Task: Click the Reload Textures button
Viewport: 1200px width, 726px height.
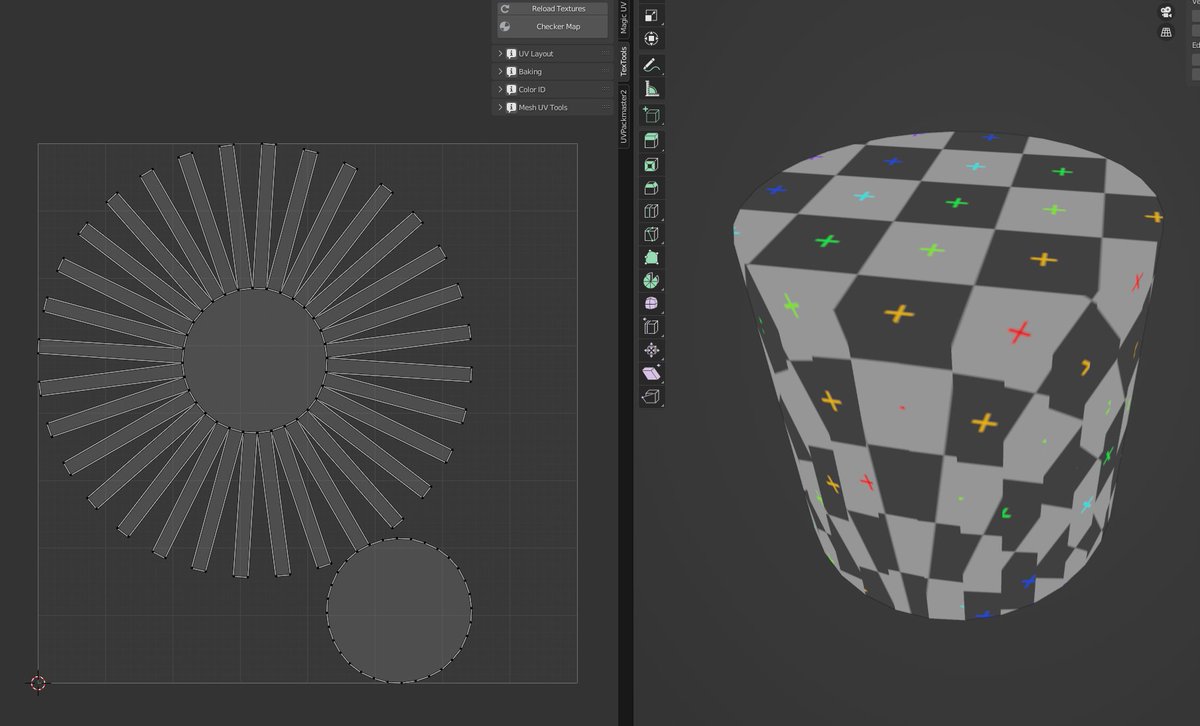Action: coord(552,8)
